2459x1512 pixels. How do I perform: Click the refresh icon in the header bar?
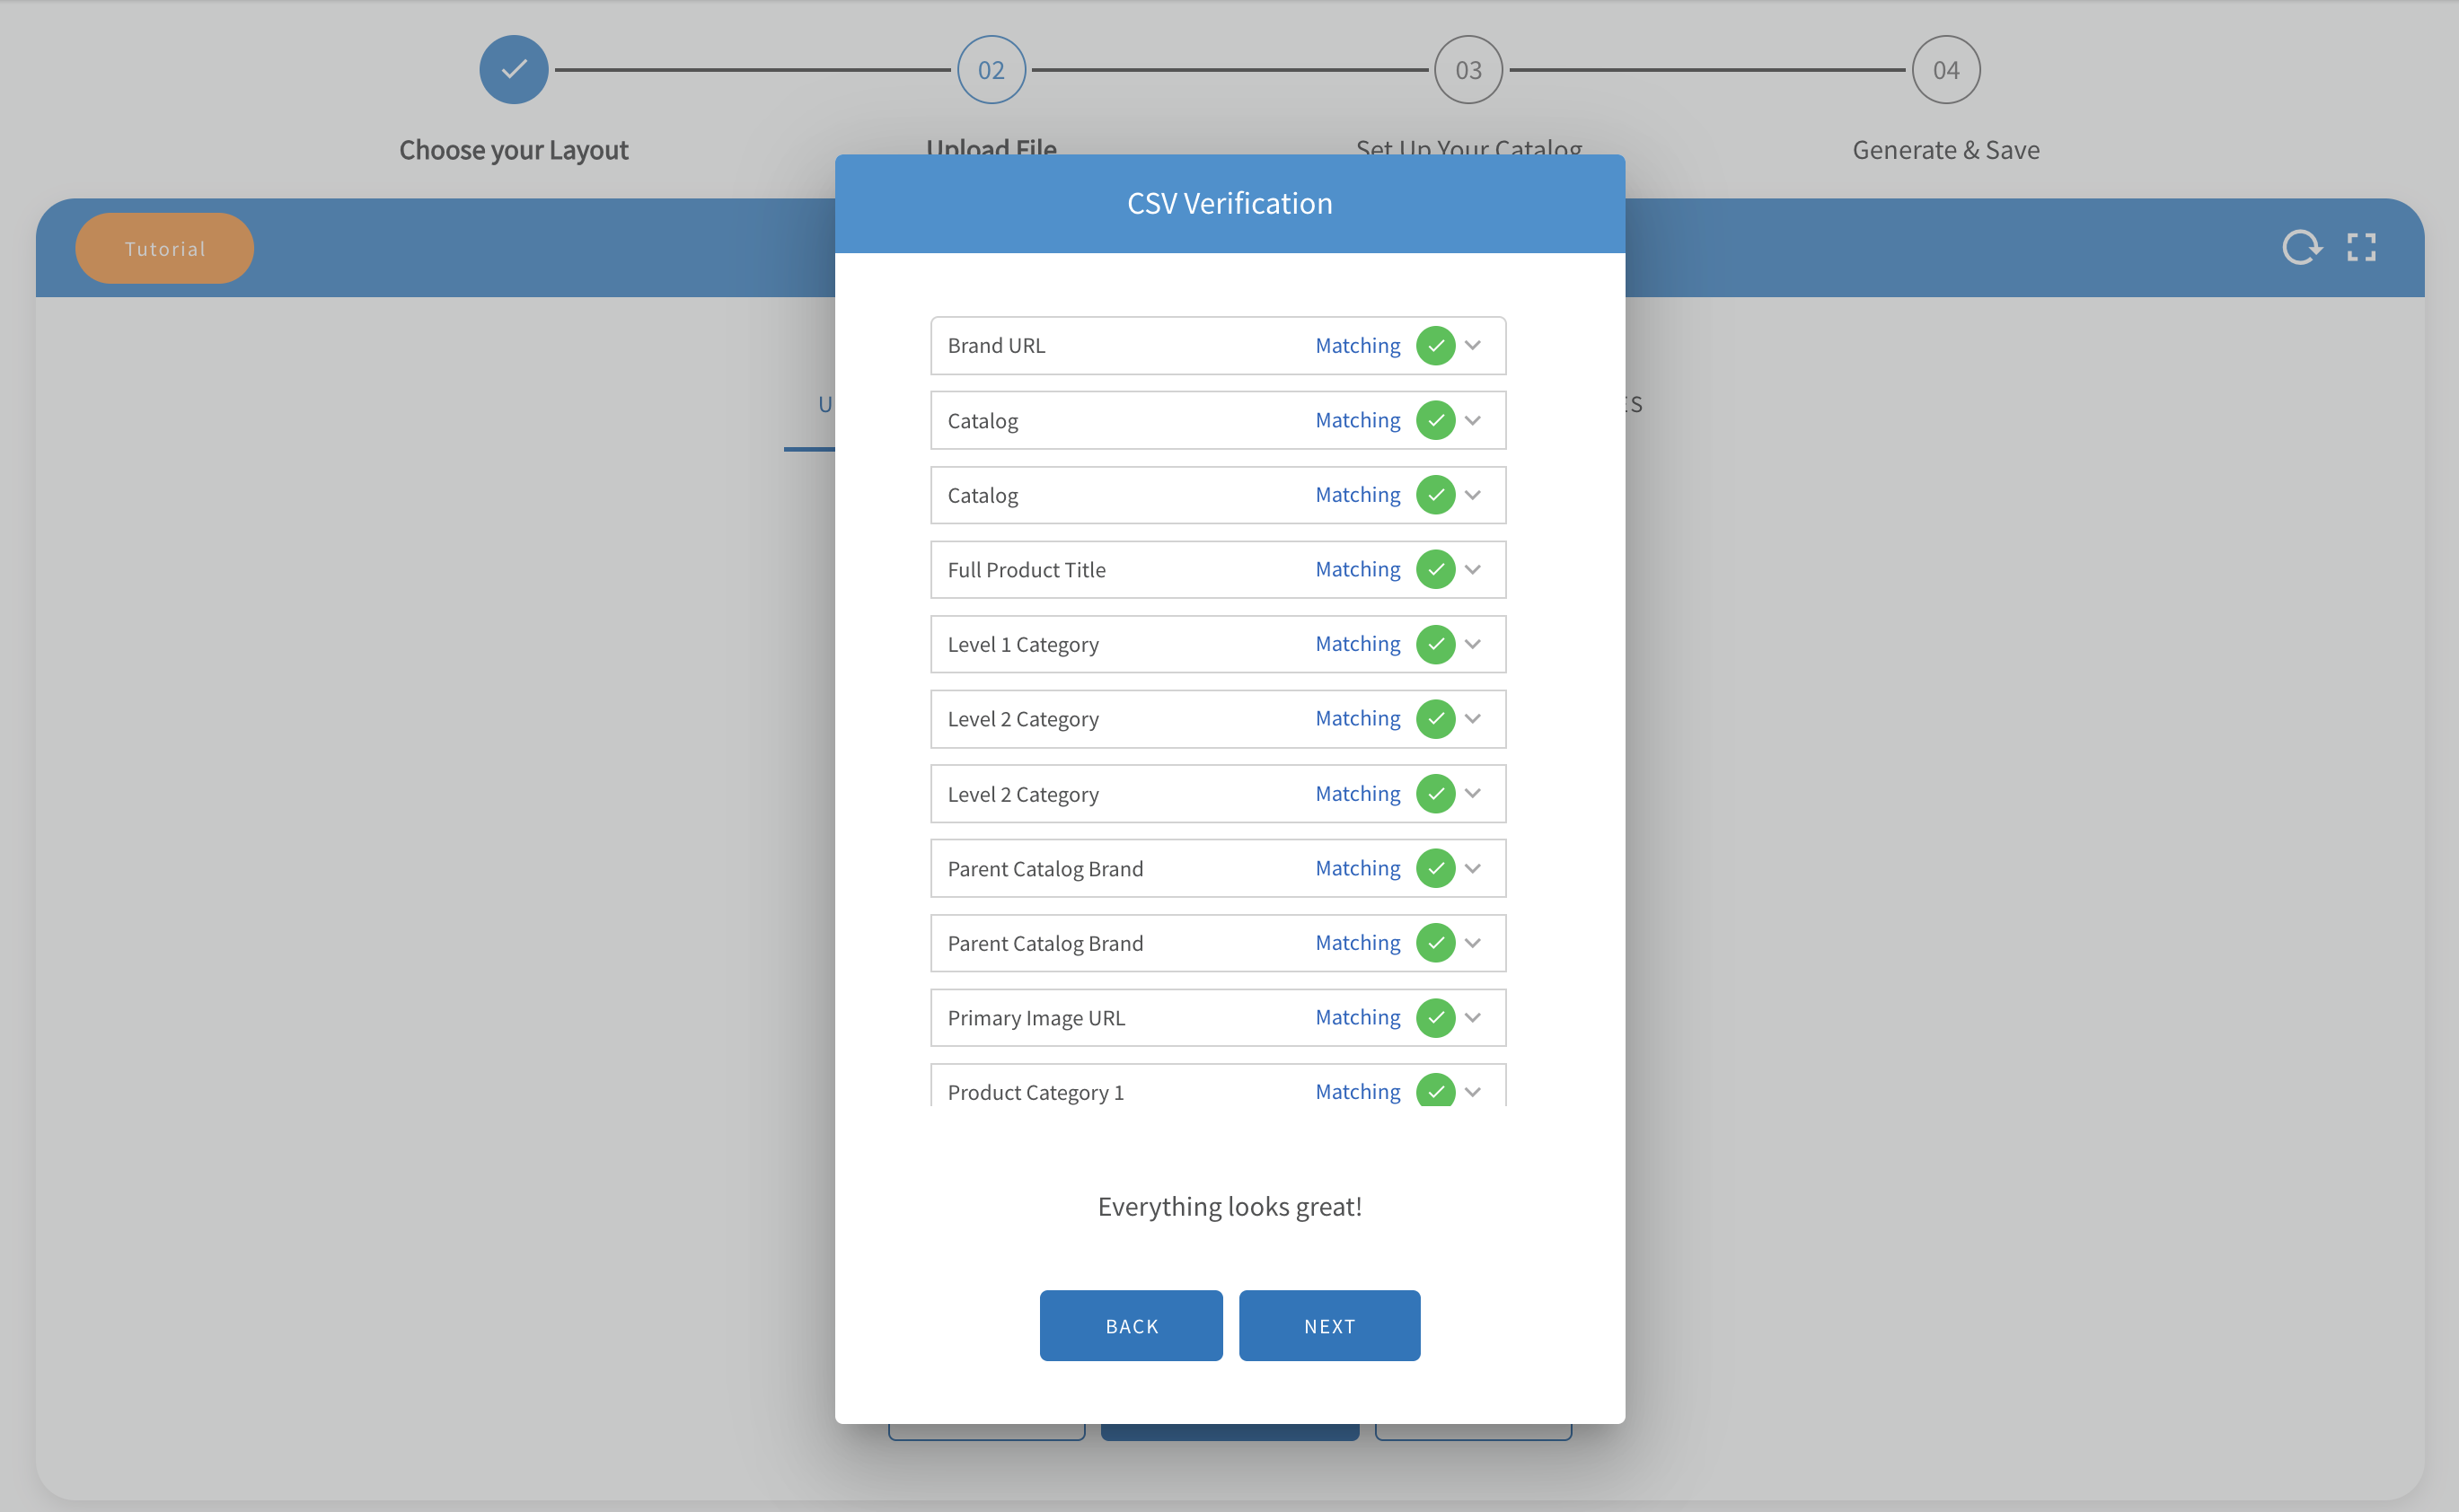(x=2300, y=247)
